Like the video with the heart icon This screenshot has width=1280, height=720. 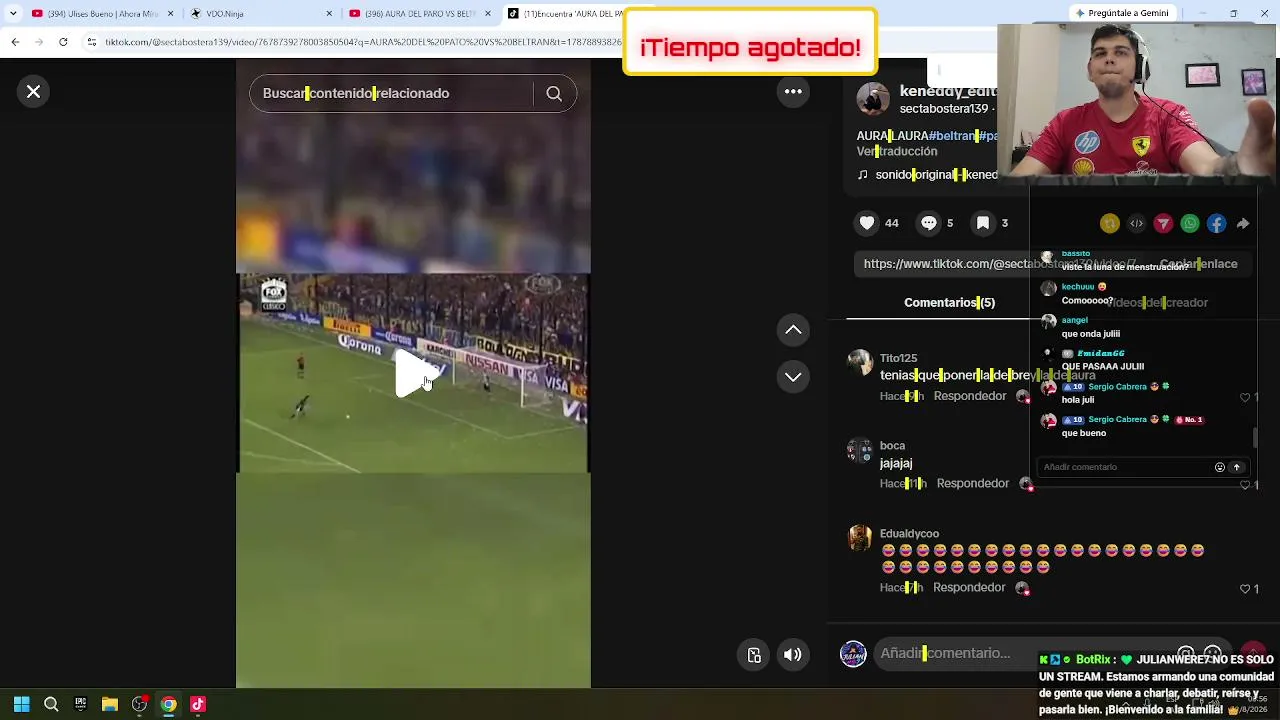(x=867, y=223)
